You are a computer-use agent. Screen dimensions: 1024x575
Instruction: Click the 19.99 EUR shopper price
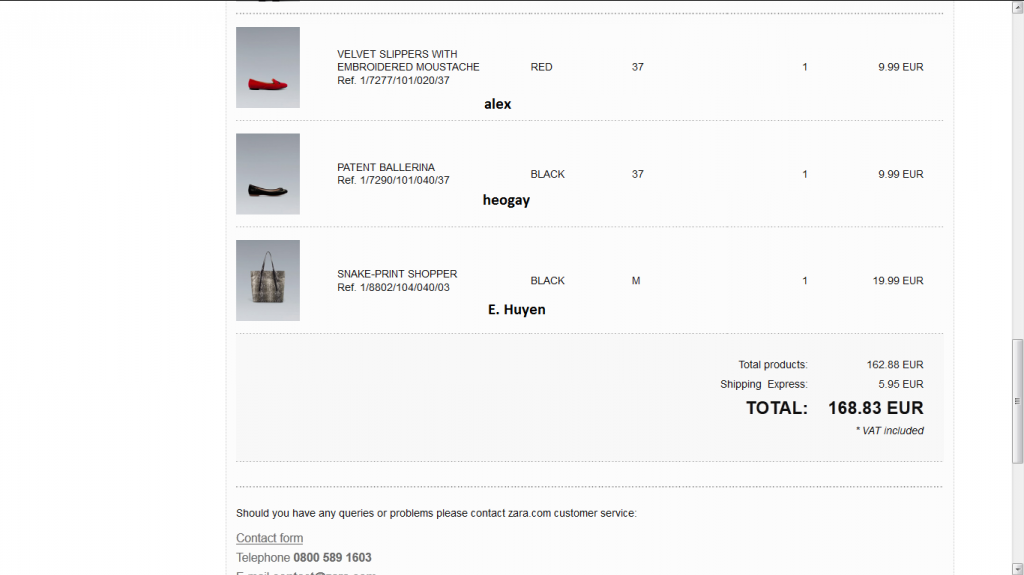[x=898, y=280]
